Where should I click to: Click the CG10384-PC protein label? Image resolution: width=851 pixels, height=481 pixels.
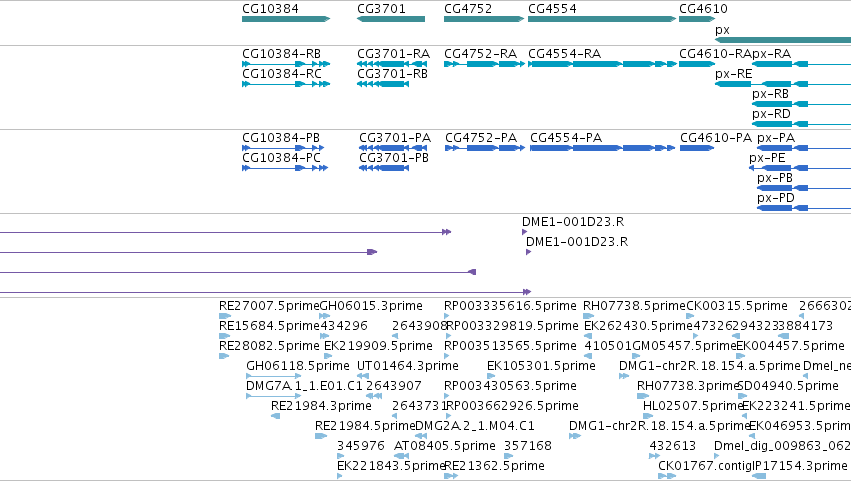point(281,158)
